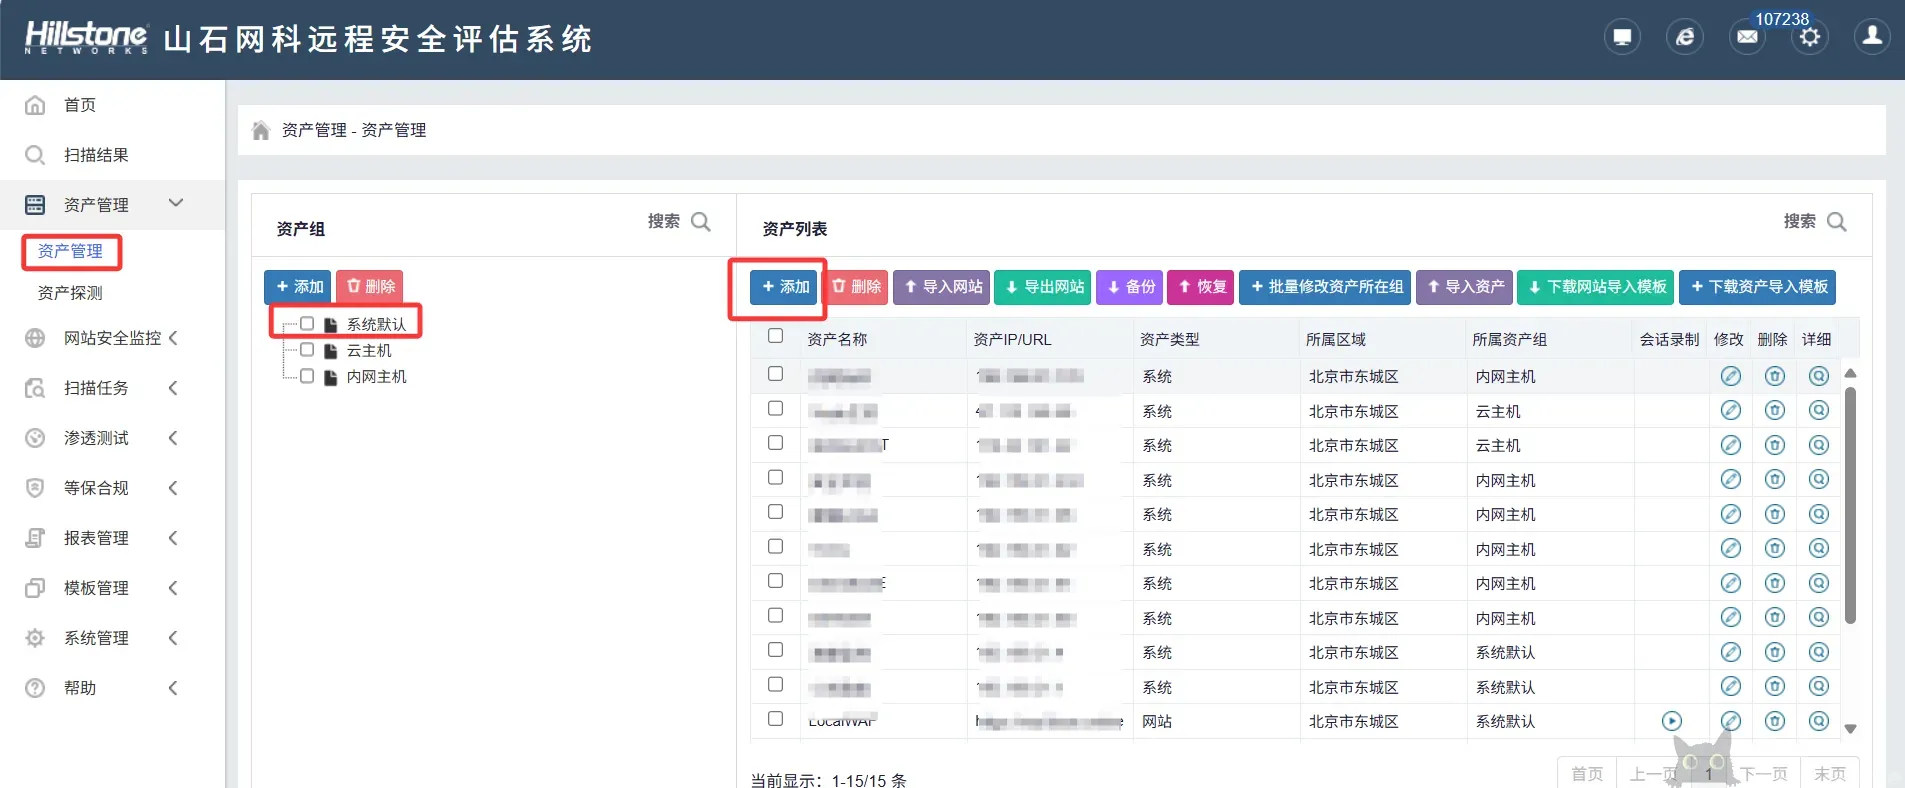Click the 下载网站导入模板 button
The height and width of the screenshot is (788, 1905).
(x=1596, y=287)
